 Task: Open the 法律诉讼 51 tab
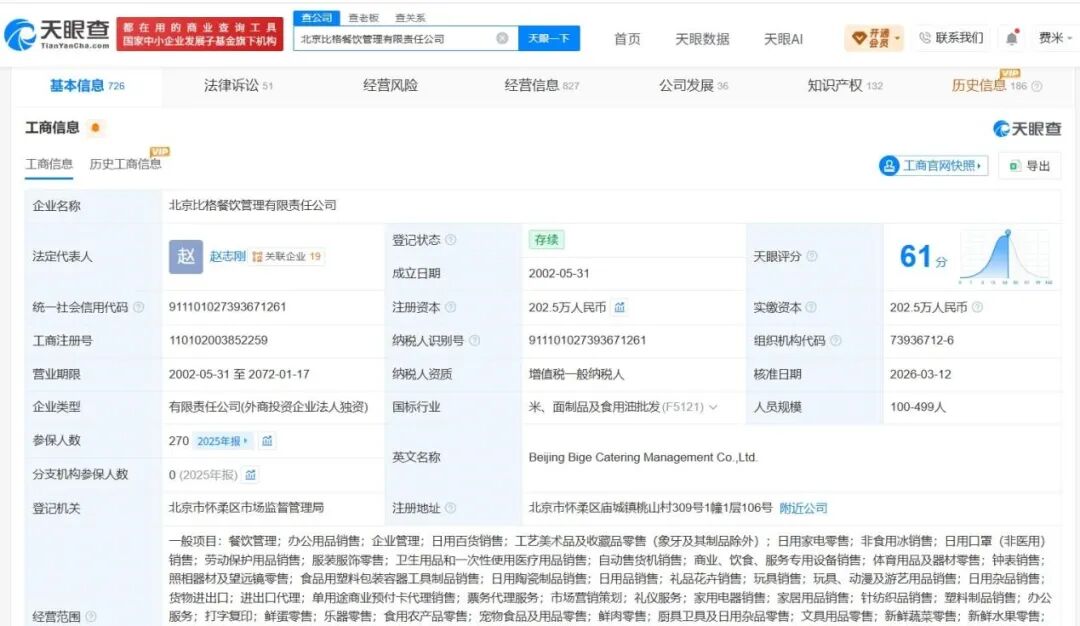coord(238,85)
